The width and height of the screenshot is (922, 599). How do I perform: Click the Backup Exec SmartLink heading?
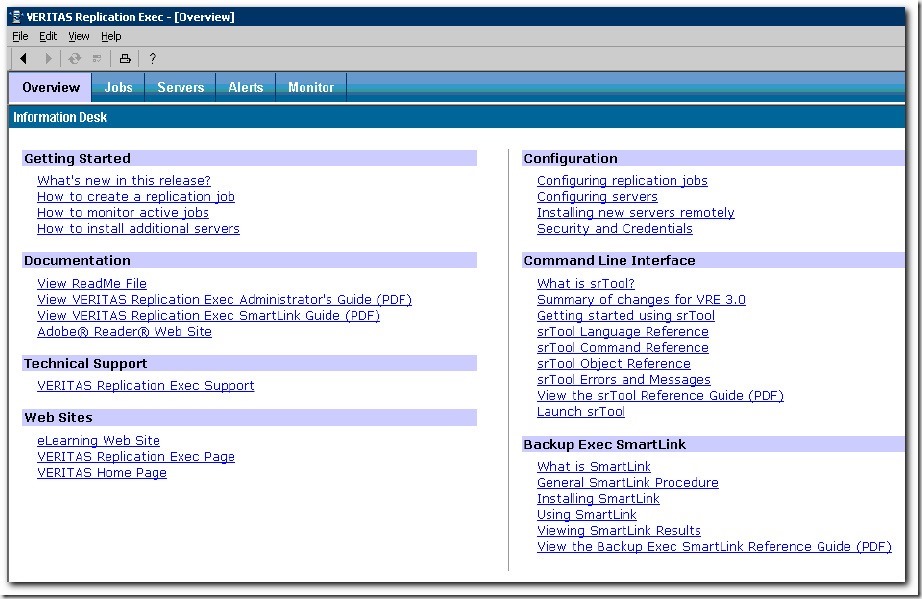604,444
